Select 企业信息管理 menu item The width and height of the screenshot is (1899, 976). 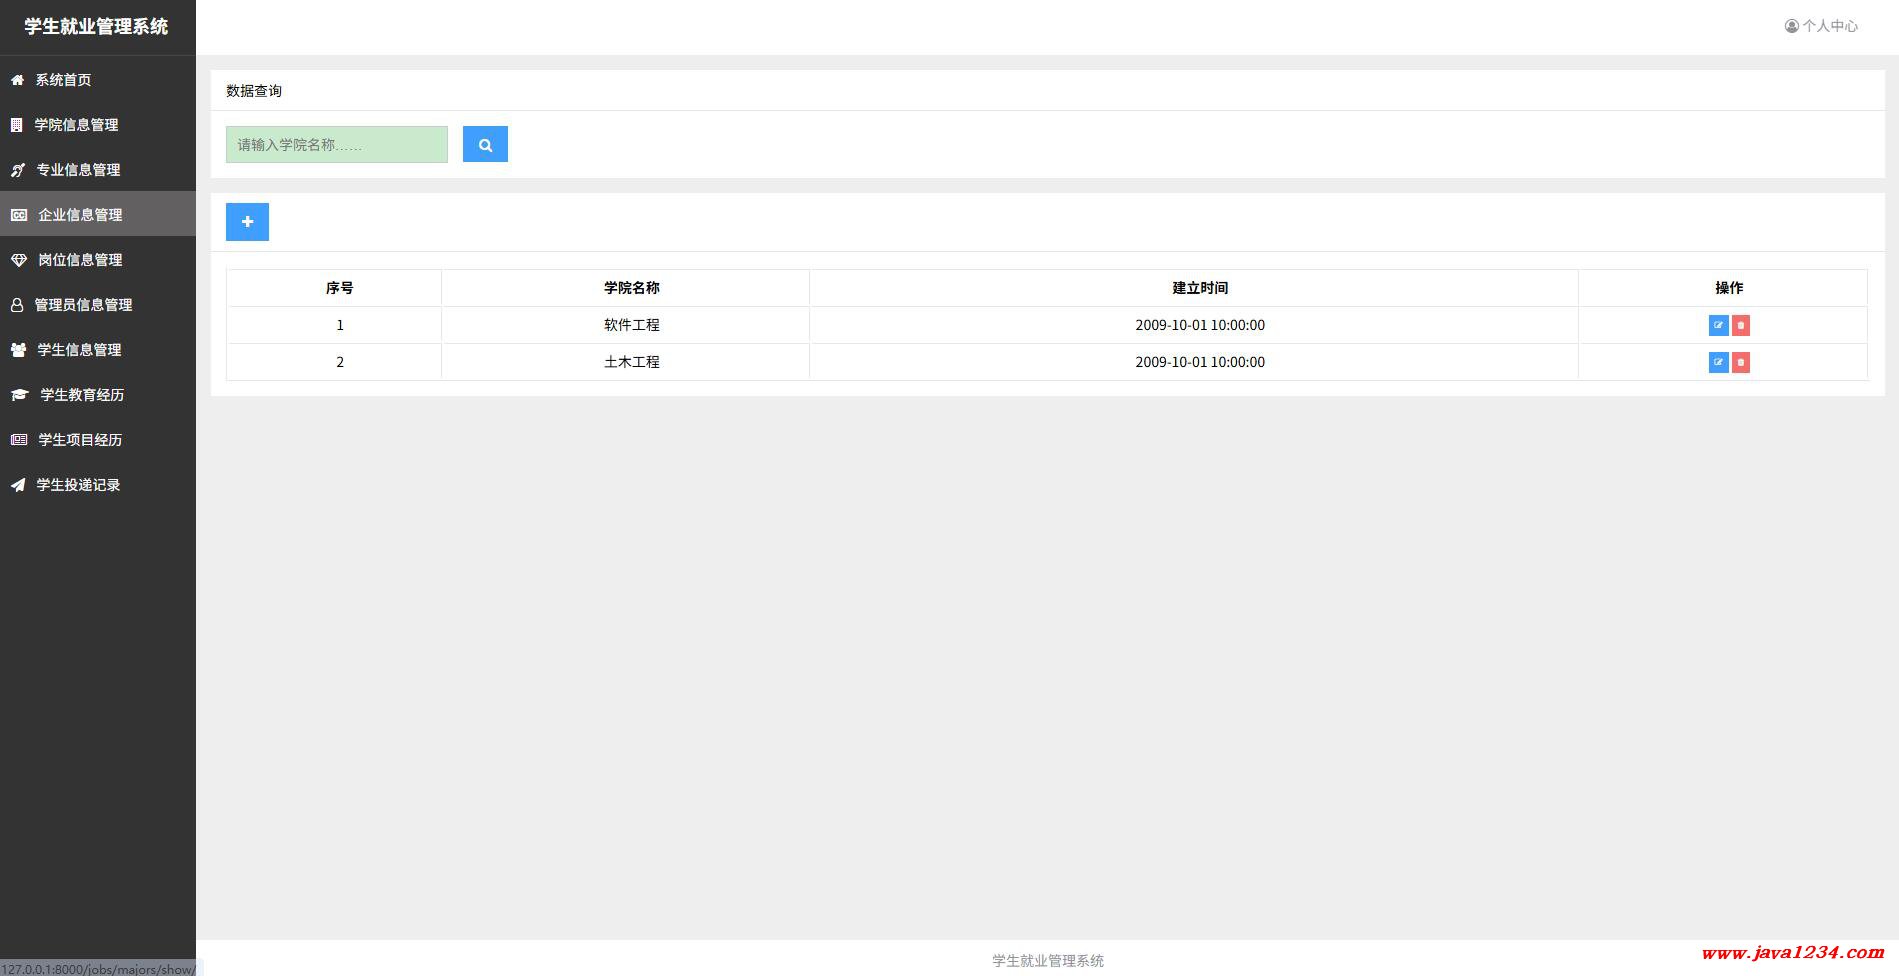click(80, 215)
